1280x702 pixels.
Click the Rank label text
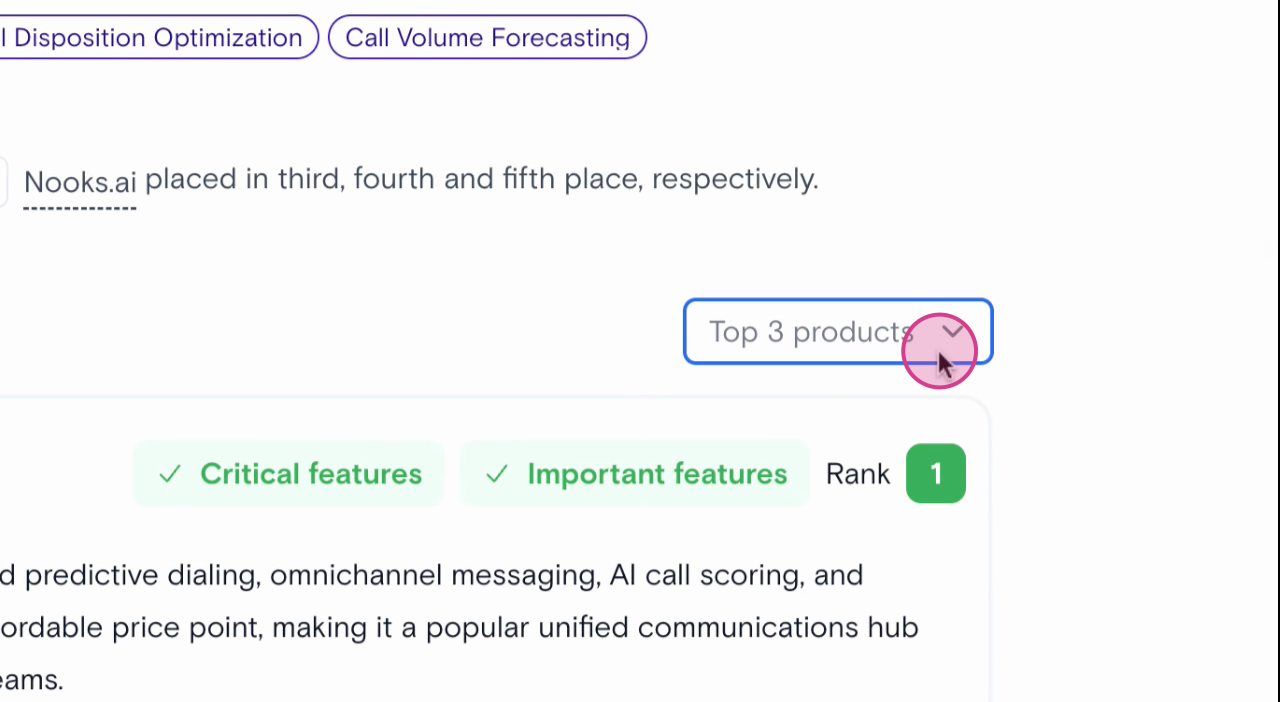point(857,474)
